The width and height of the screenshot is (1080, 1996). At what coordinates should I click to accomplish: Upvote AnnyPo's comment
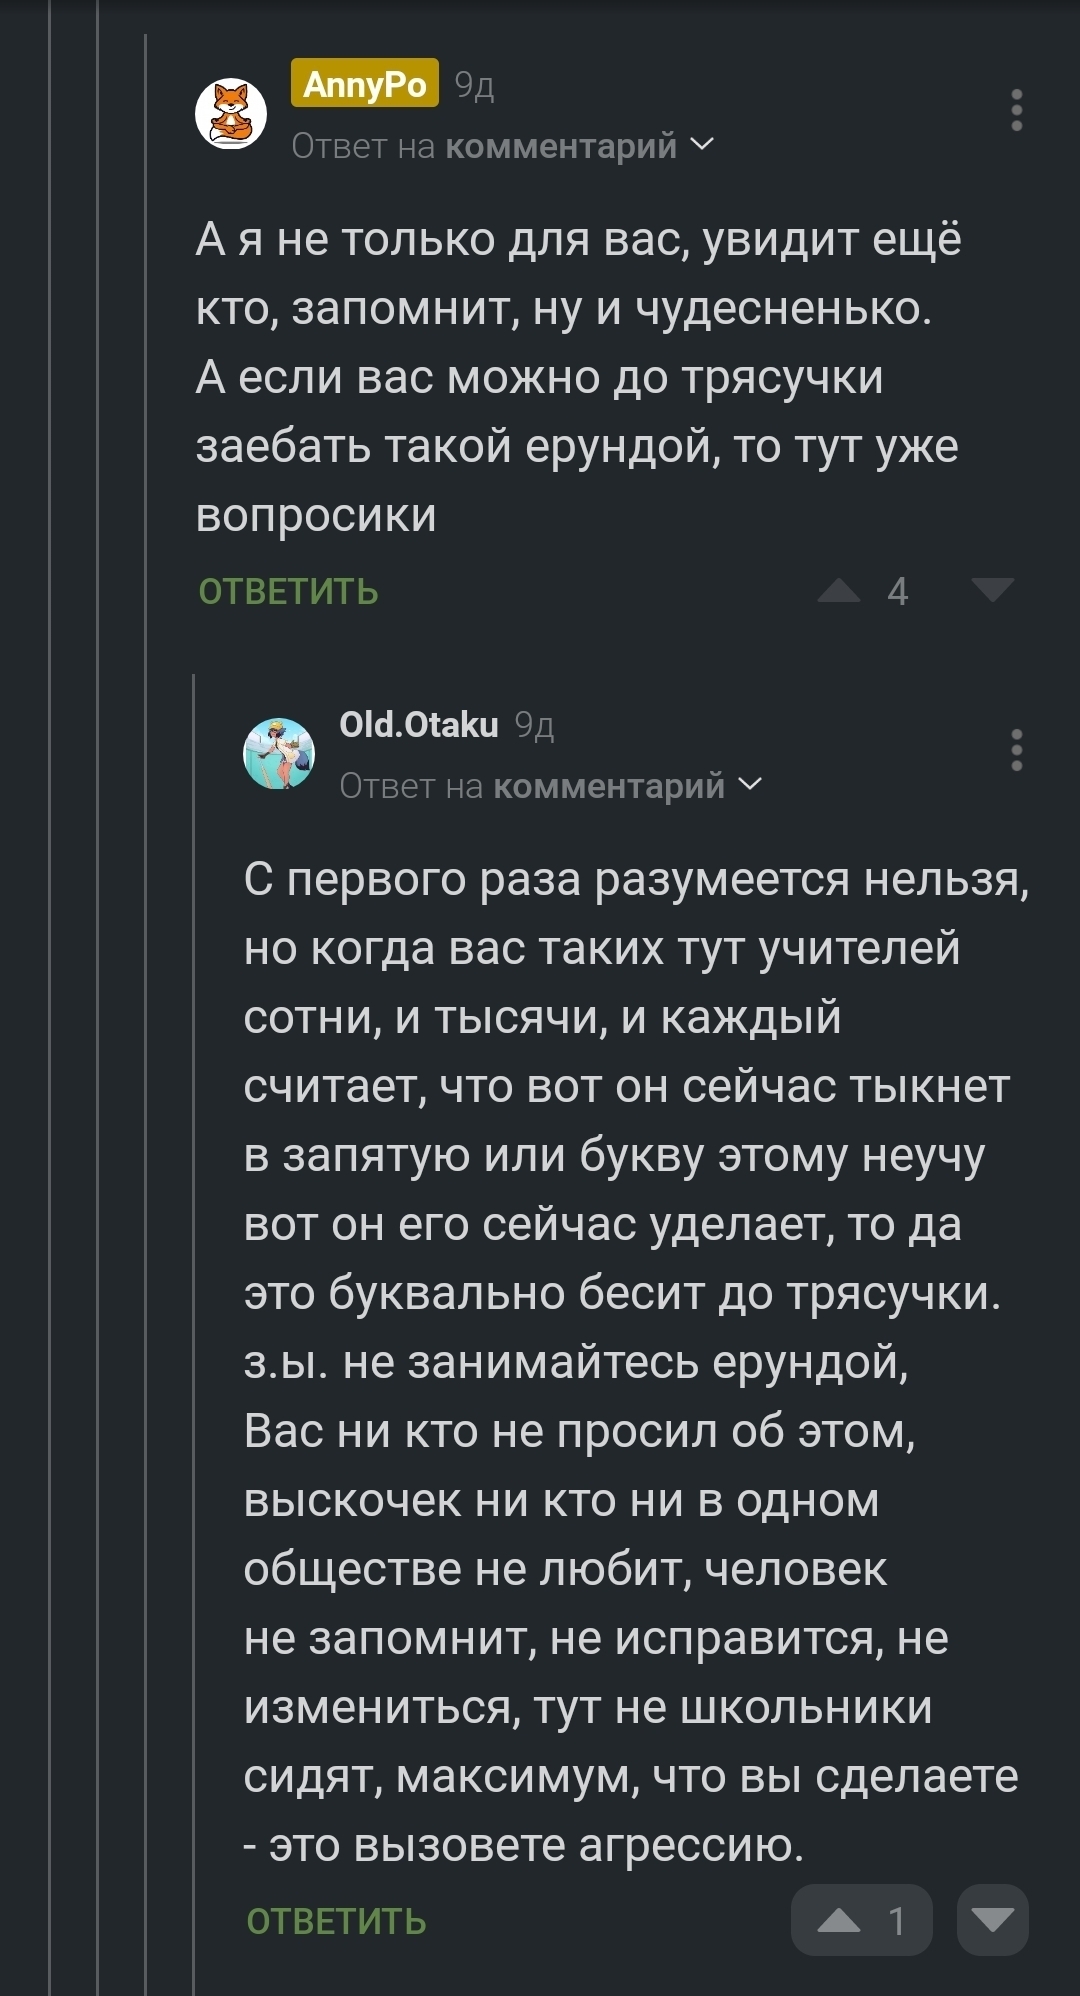coord(838,592)
